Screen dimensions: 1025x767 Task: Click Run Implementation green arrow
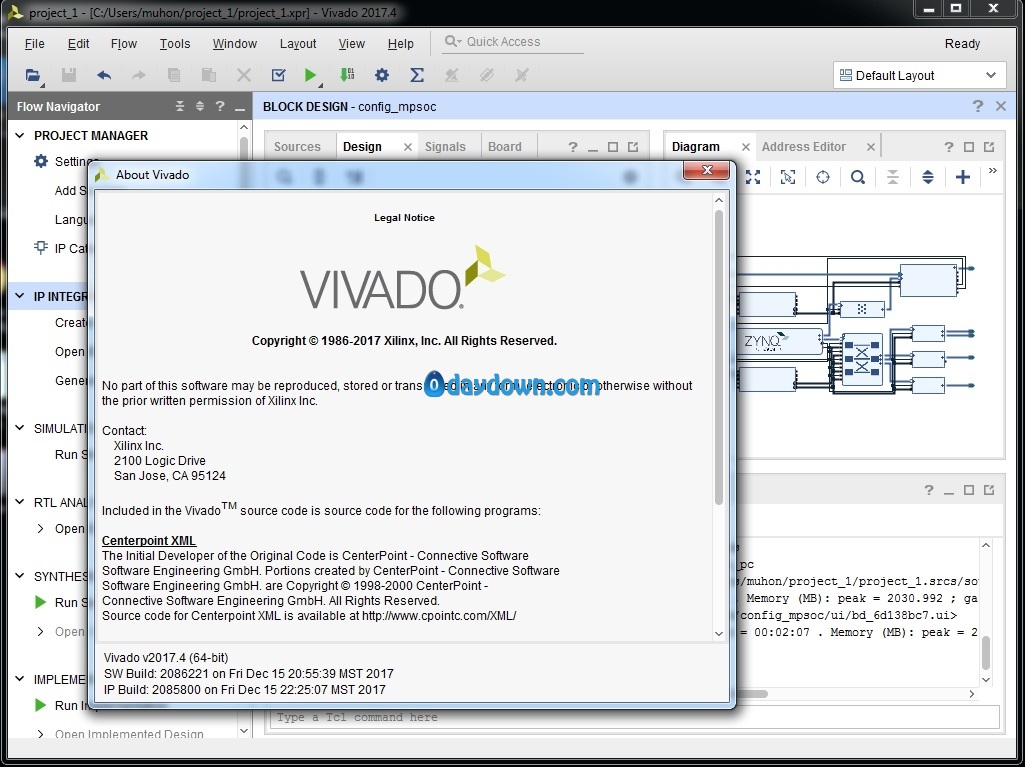41,706
